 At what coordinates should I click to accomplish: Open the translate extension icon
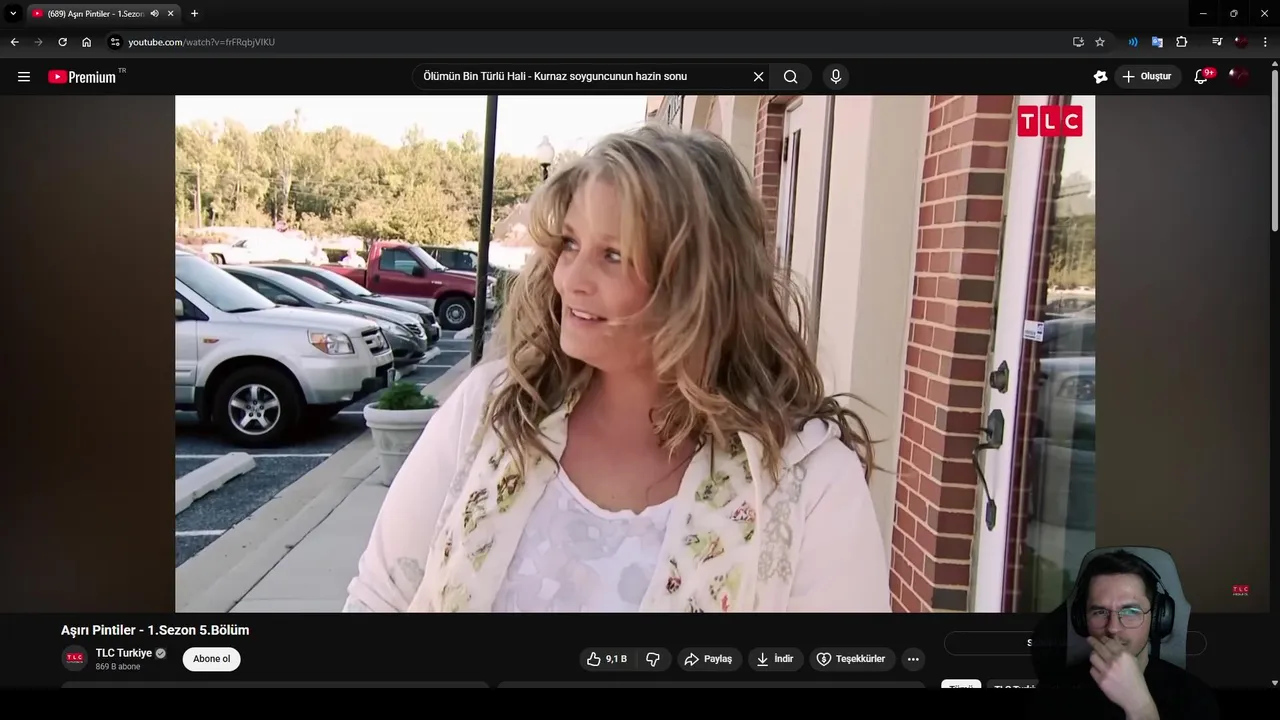1157,42
